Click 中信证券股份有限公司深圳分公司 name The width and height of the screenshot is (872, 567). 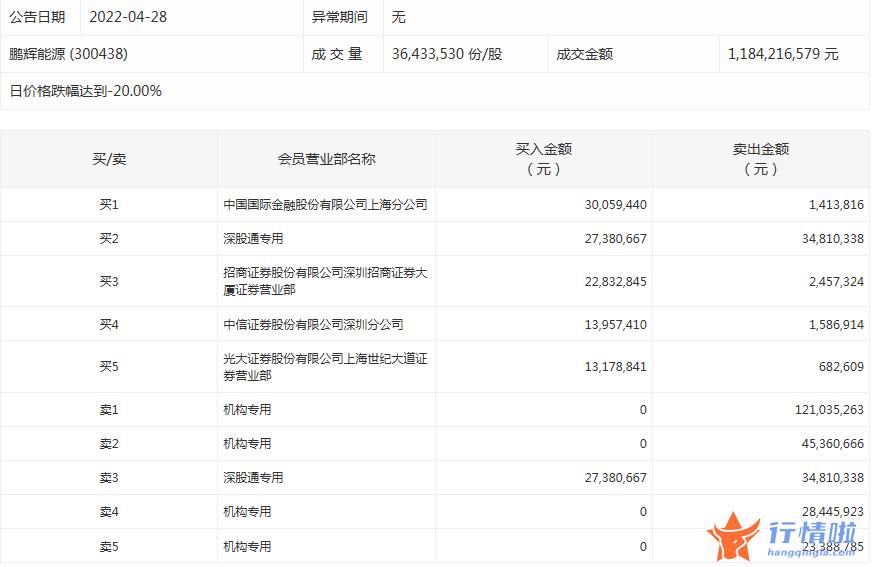(x=313, y=324)
